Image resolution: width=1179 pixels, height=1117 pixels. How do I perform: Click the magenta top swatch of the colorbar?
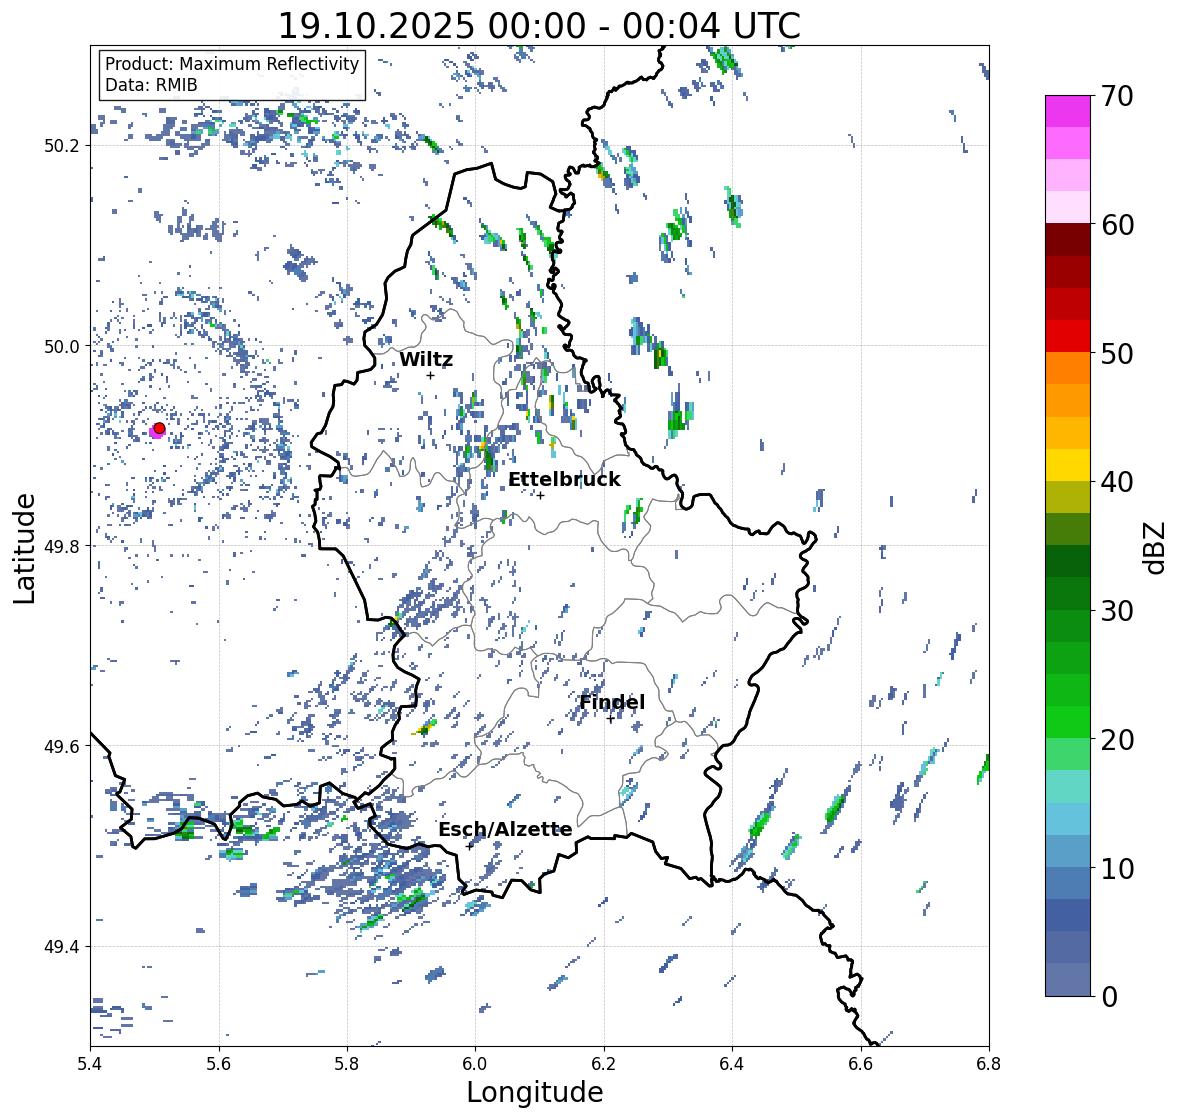click(1068, 111)
